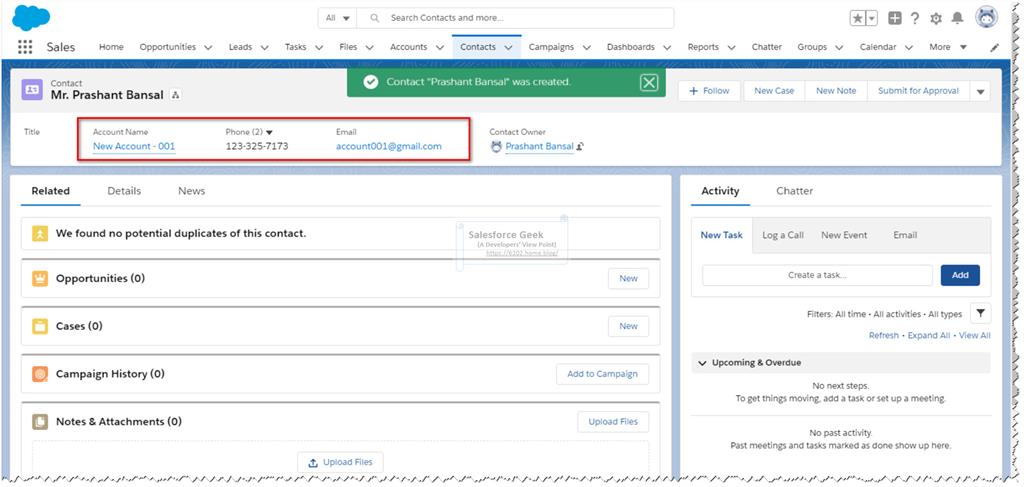This screenshot has height=487, width=1024.
Task: Select the Email activity tab
Action: [905, 235]
